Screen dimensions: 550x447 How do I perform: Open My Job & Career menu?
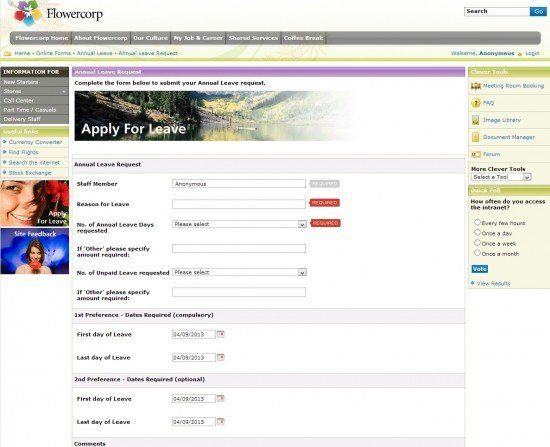point(198,38)
